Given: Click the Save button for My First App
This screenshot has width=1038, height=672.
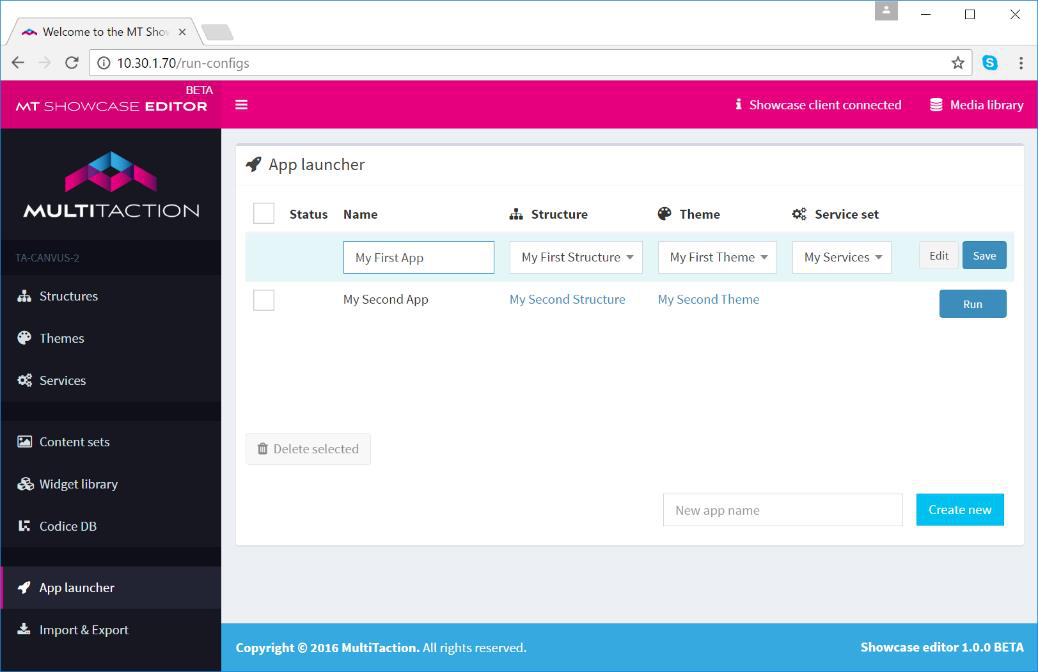Looking at the screenshot, I should pos(984,256).
